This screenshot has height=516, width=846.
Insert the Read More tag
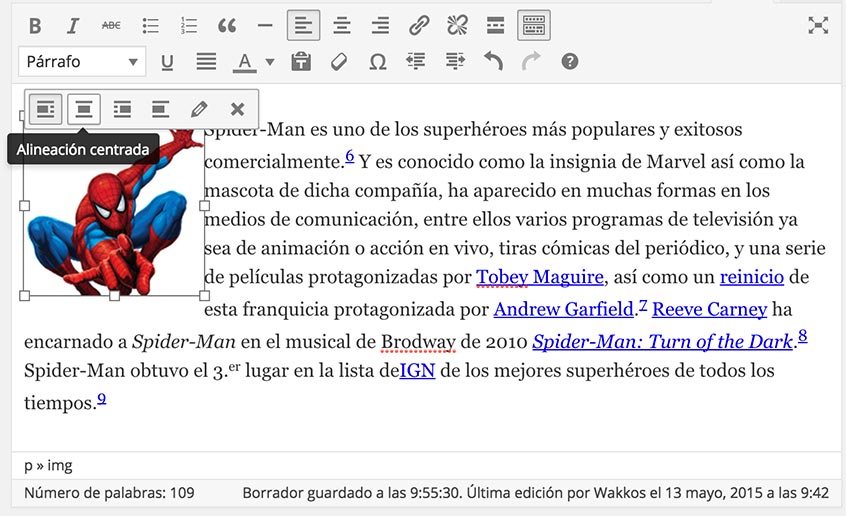495,25
